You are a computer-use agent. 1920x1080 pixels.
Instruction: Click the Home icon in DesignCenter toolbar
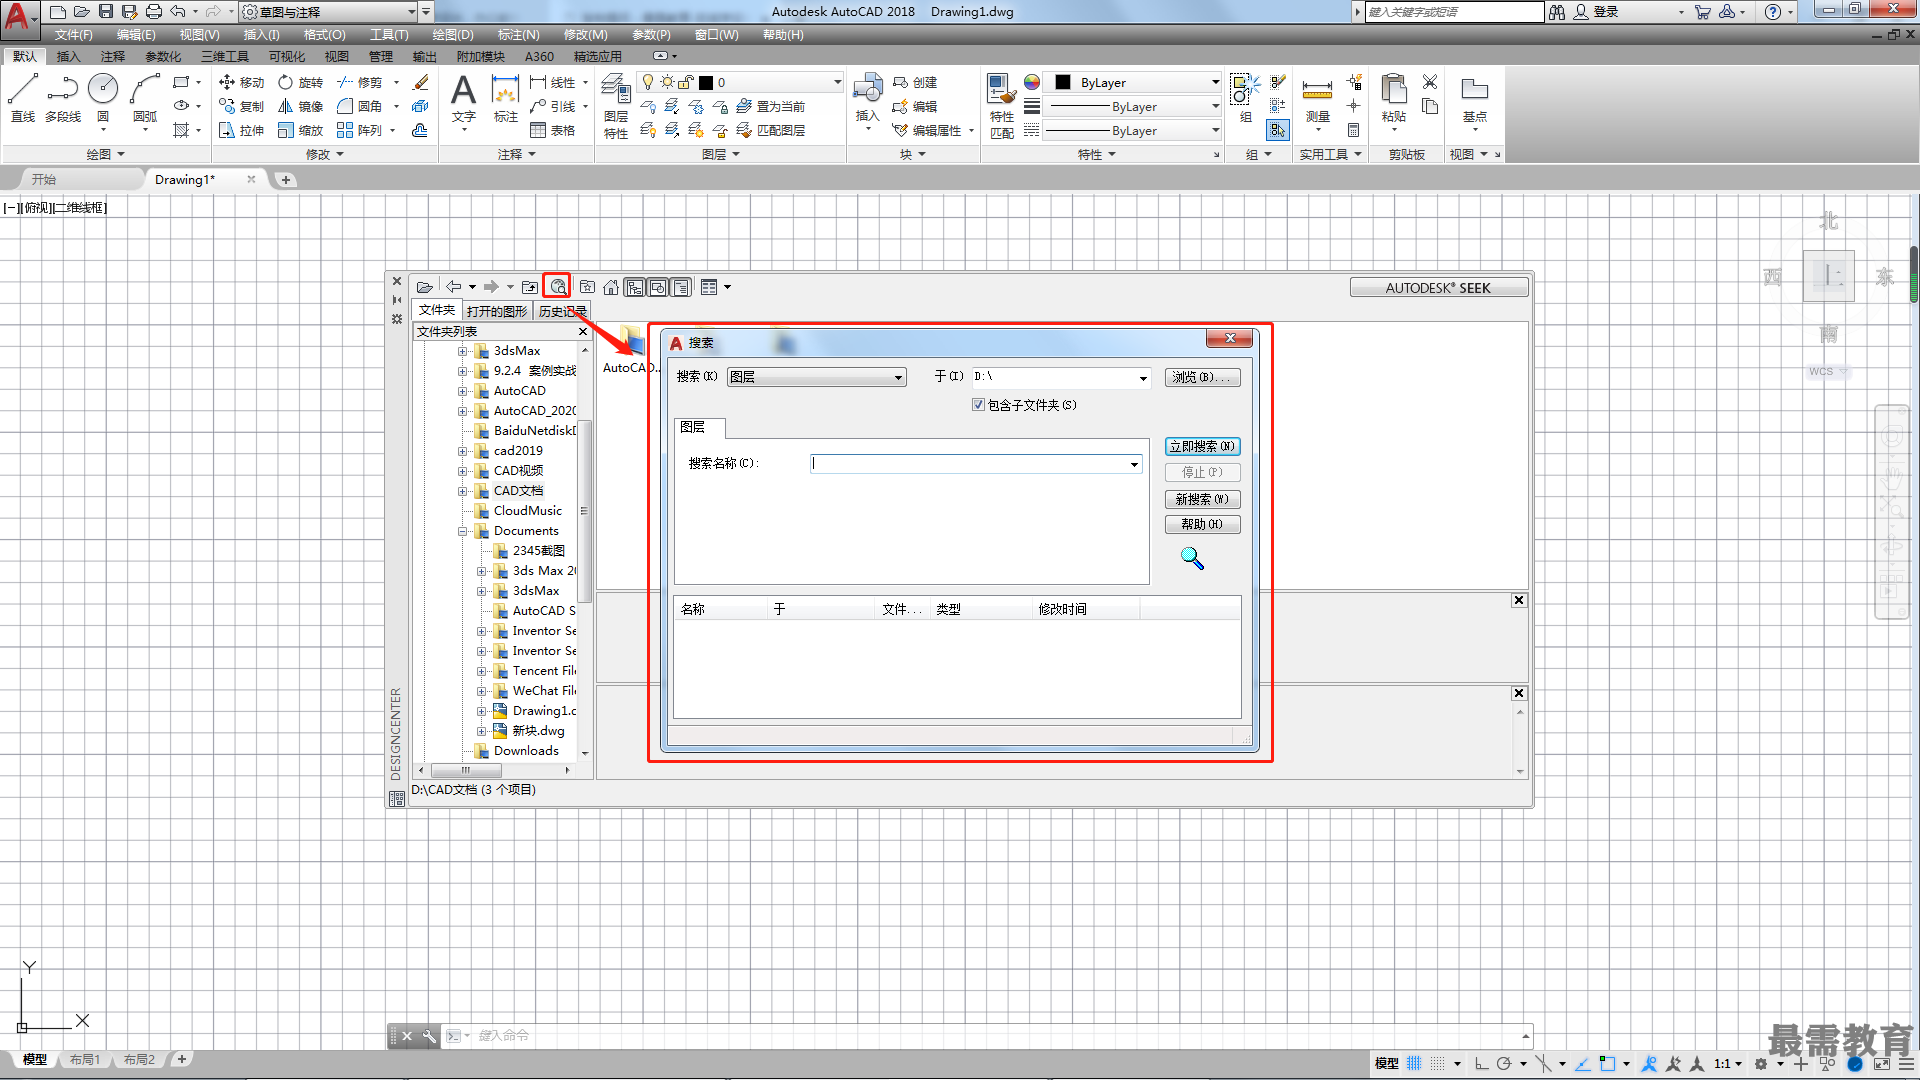pos(610,287)
